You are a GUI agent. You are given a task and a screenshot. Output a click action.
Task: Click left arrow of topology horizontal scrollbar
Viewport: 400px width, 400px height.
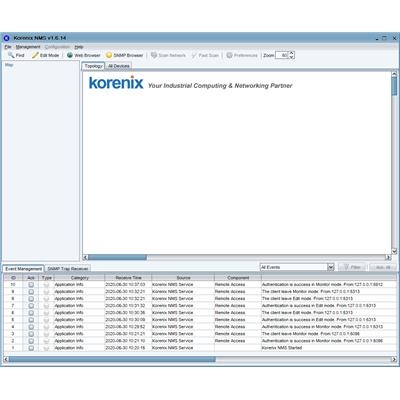[85, 257]
